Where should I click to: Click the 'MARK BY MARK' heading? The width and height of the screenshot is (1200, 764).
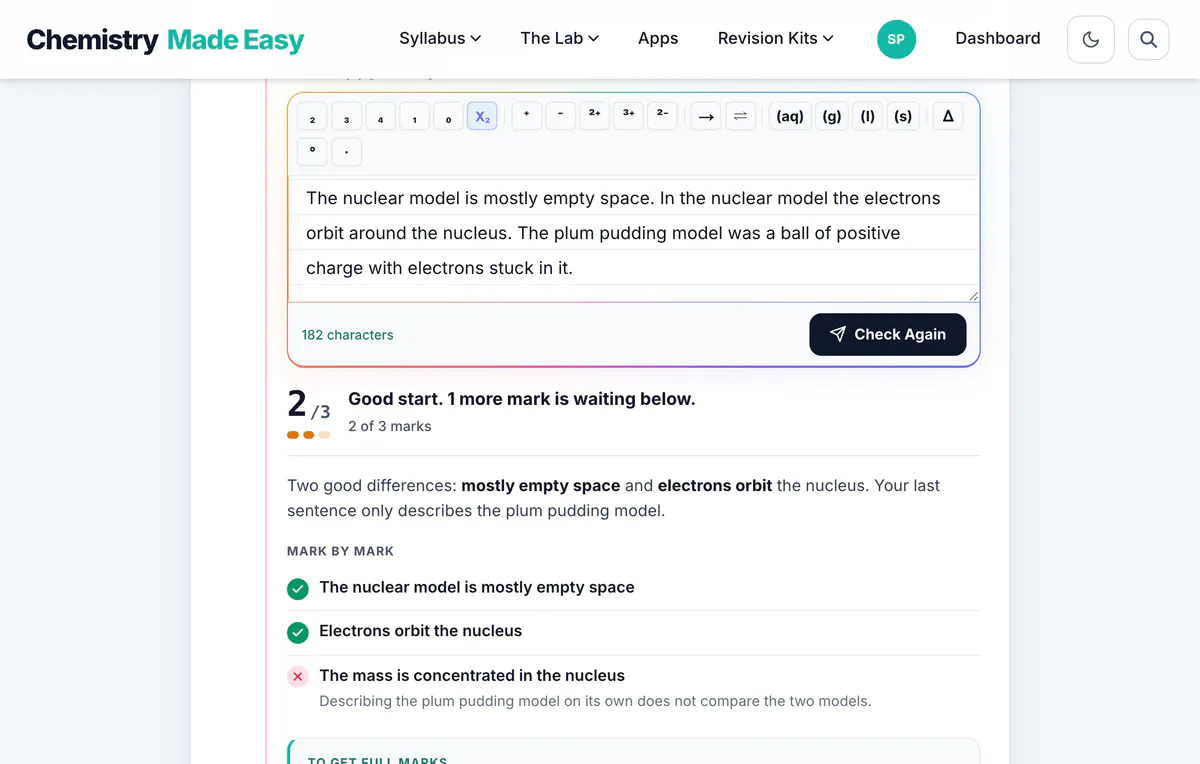[x=340, y=551]
